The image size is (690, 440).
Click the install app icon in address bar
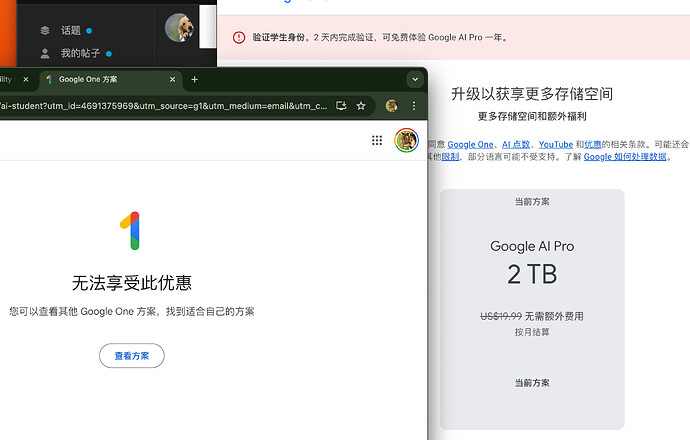341,106
